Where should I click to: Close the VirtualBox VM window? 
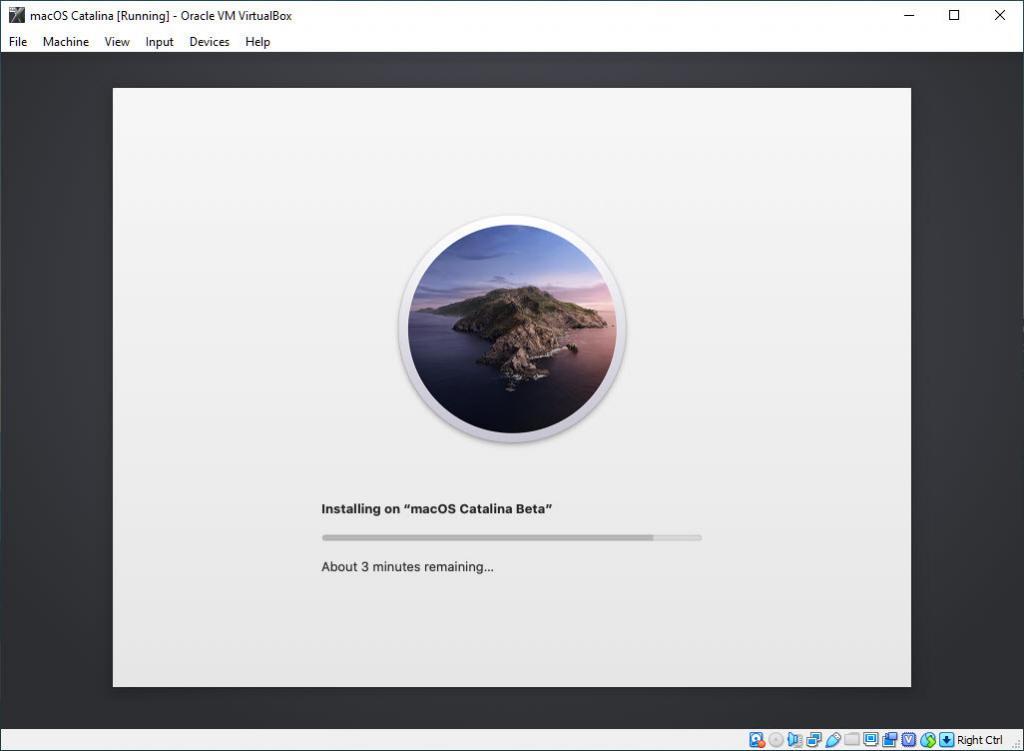pyautogui.click(x=1000, y=15)
